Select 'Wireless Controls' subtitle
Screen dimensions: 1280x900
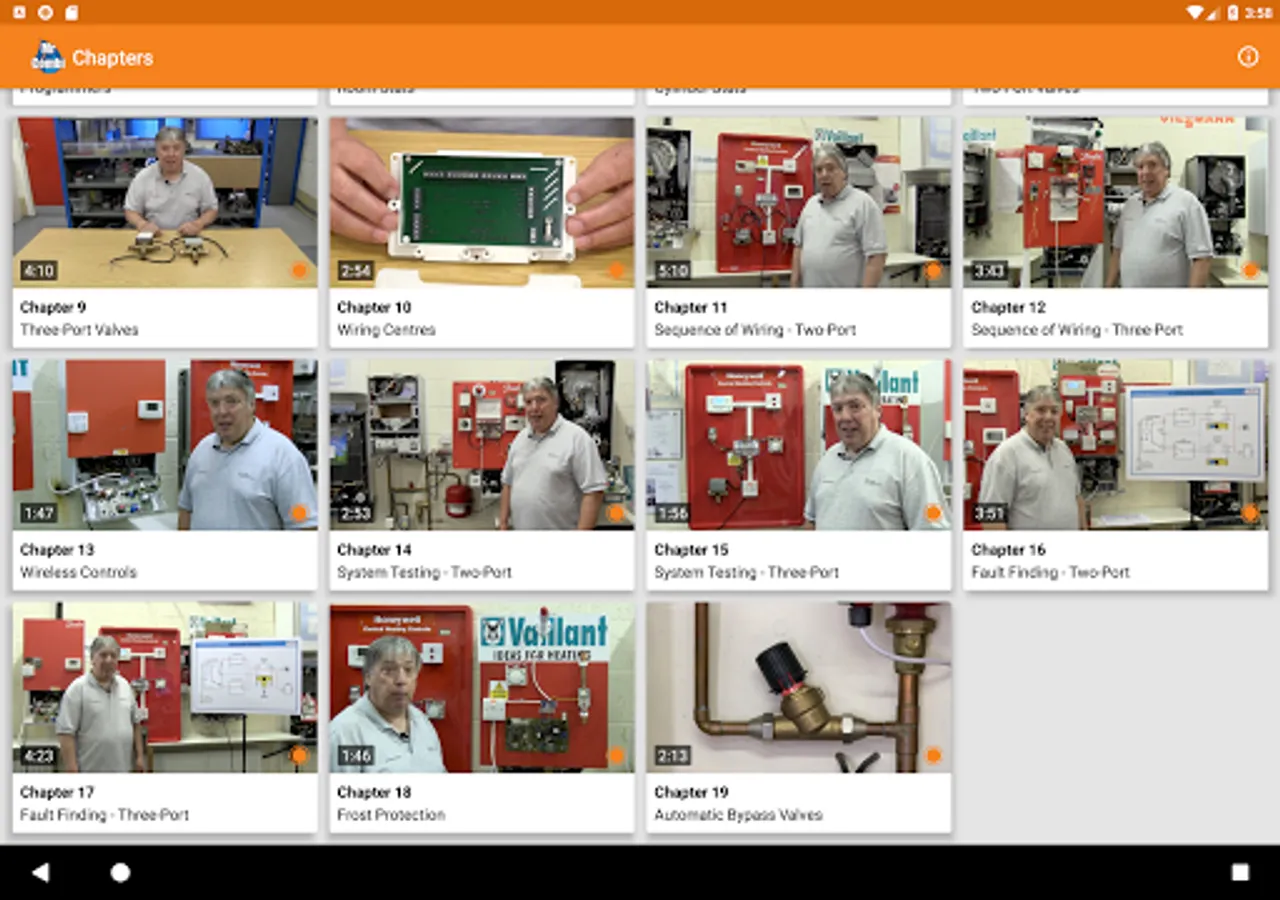pos(78,573)
